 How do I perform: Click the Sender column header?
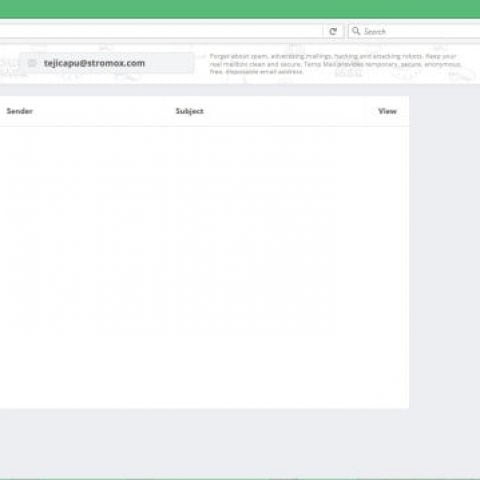(x=19, y=111)
